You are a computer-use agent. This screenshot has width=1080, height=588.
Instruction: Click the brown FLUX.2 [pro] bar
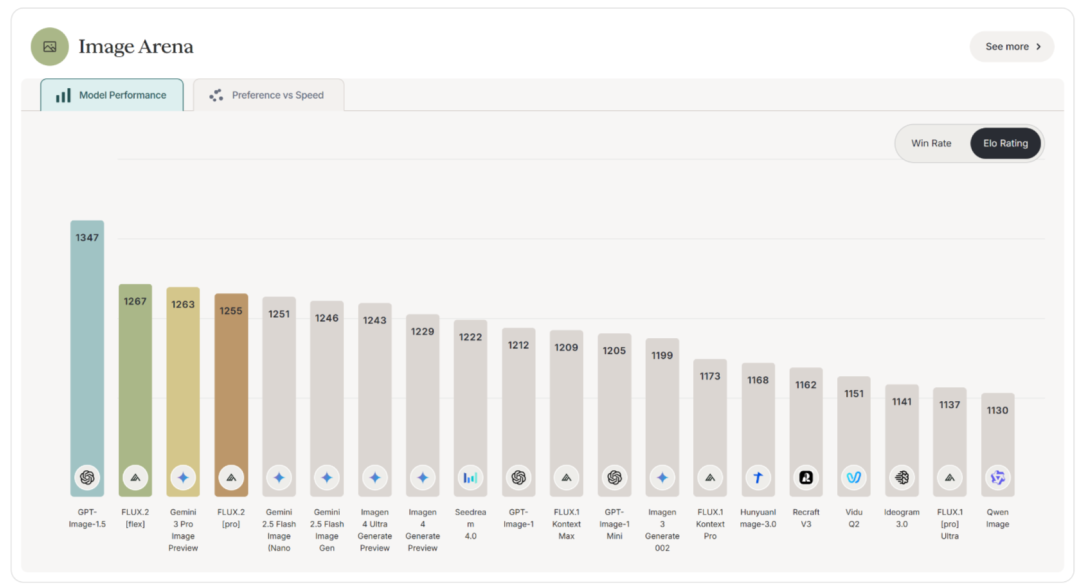[x=231, y=395]
